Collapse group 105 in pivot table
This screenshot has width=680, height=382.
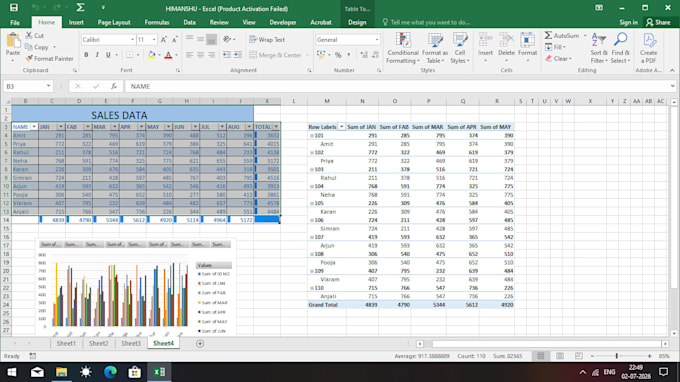coord(311,203)
